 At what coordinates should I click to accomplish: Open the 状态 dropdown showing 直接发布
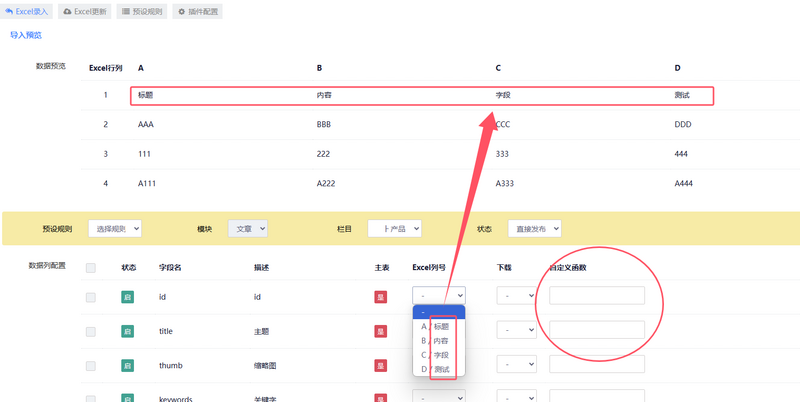535,229
